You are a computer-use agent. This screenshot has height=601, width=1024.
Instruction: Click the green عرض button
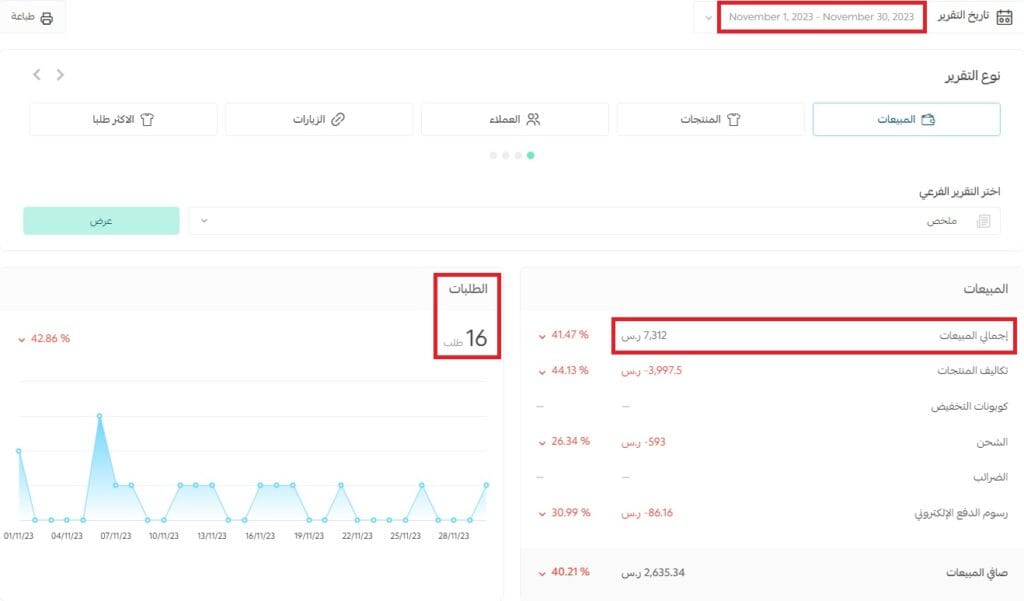pos(101,221)
